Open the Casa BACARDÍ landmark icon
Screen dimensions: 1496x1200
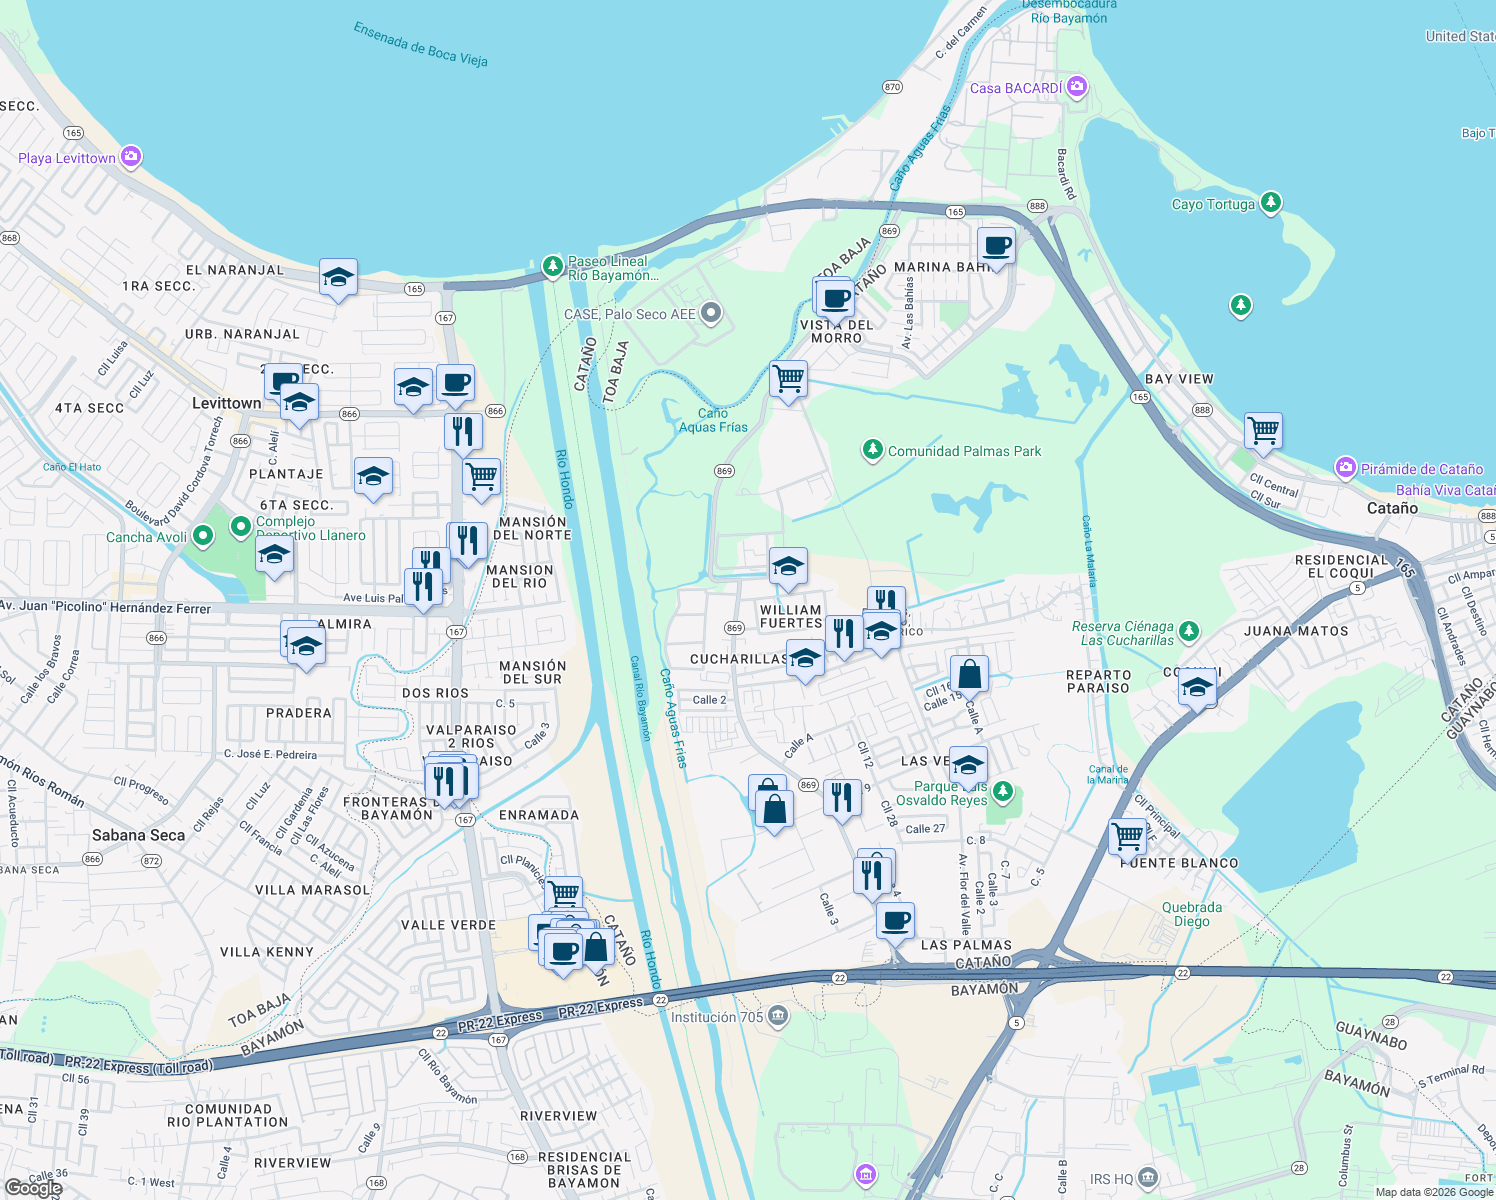click(x=1076, y=88)
